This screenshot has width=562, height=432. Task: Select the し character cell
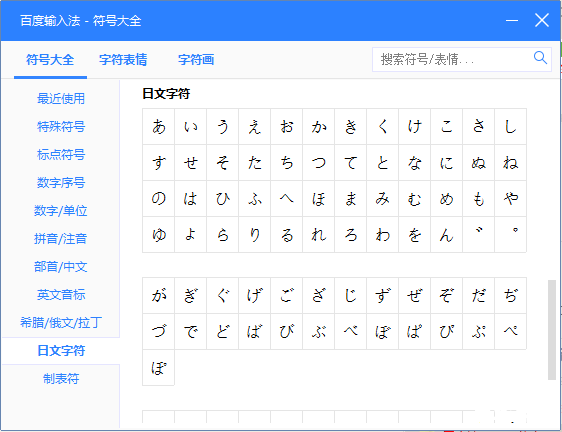(x=510, y=127)
